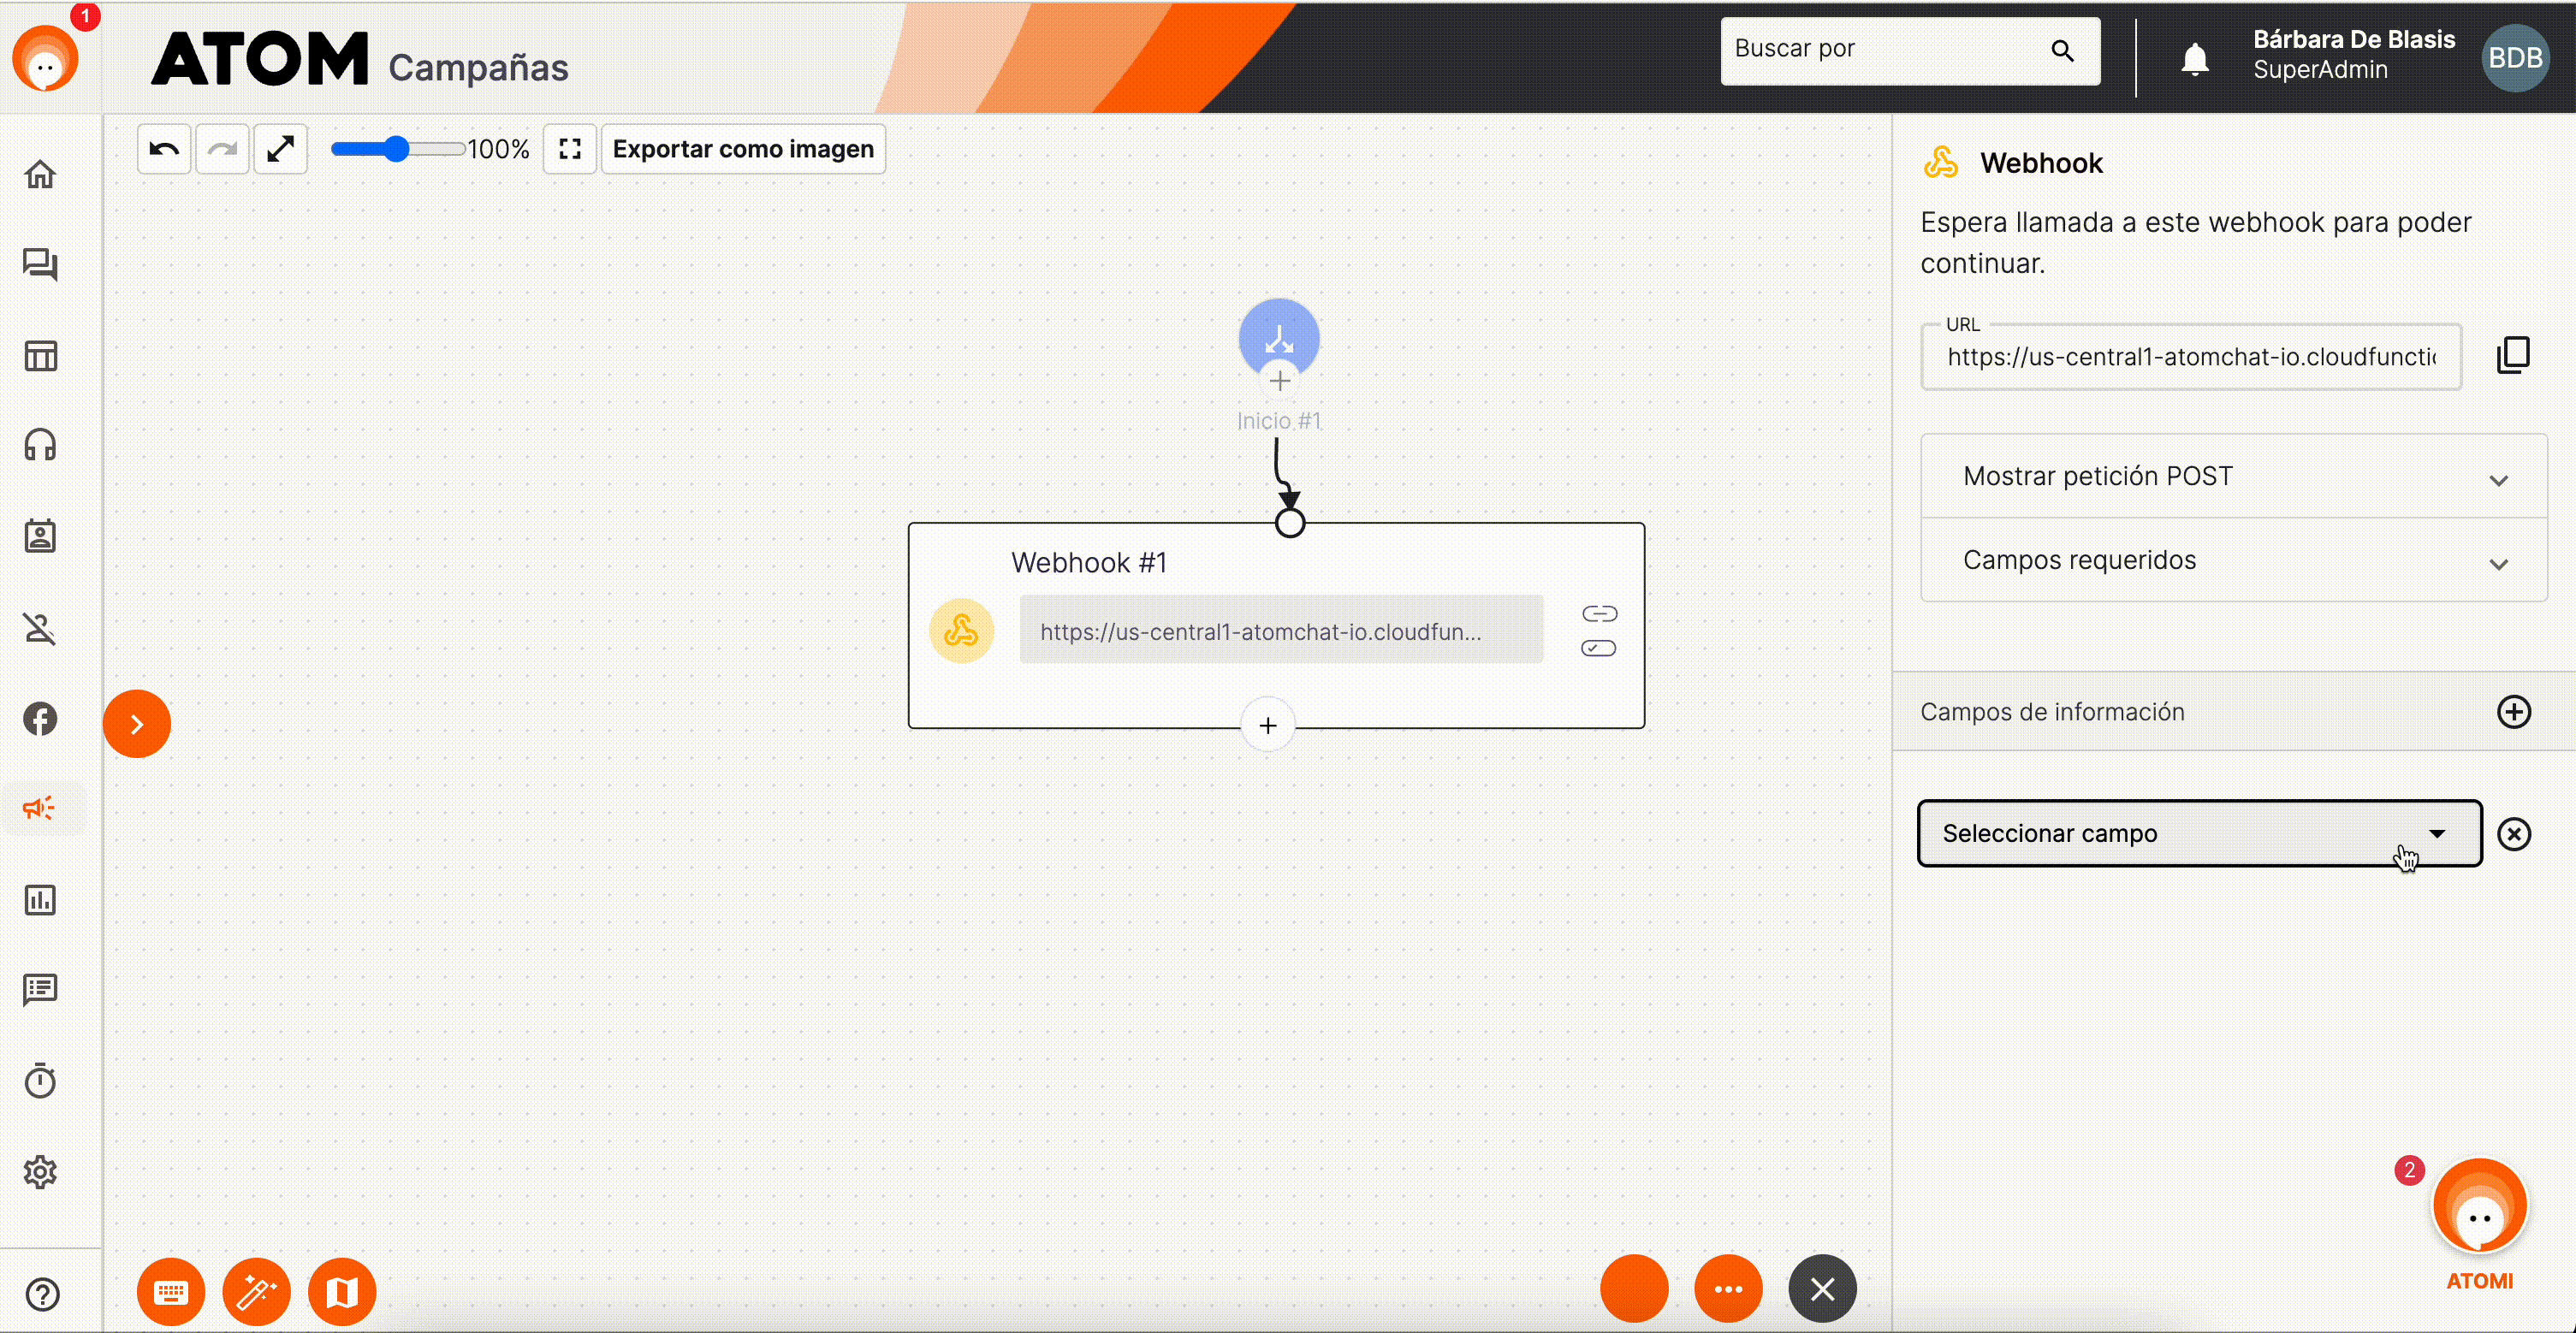Click the contacts person icon in sidebar
Image resolution: width=2576 pixels, height=1333 pixels.
coord(39,536)
